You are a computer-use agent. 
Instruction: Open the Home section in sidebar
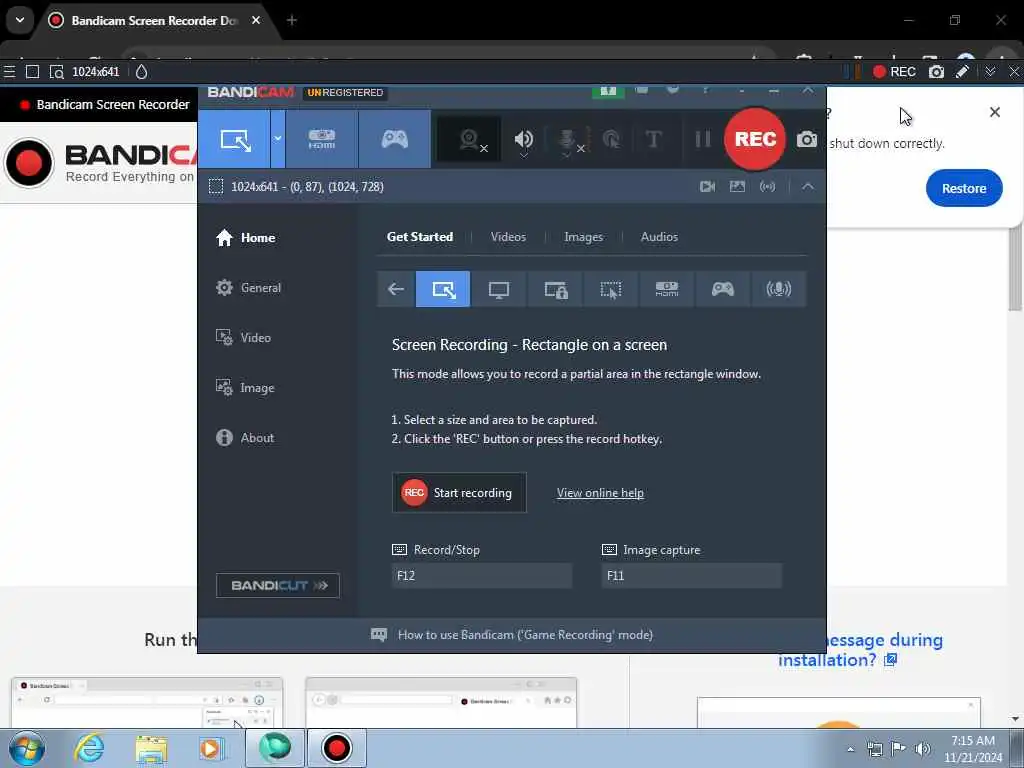click(x=246, y=238)
